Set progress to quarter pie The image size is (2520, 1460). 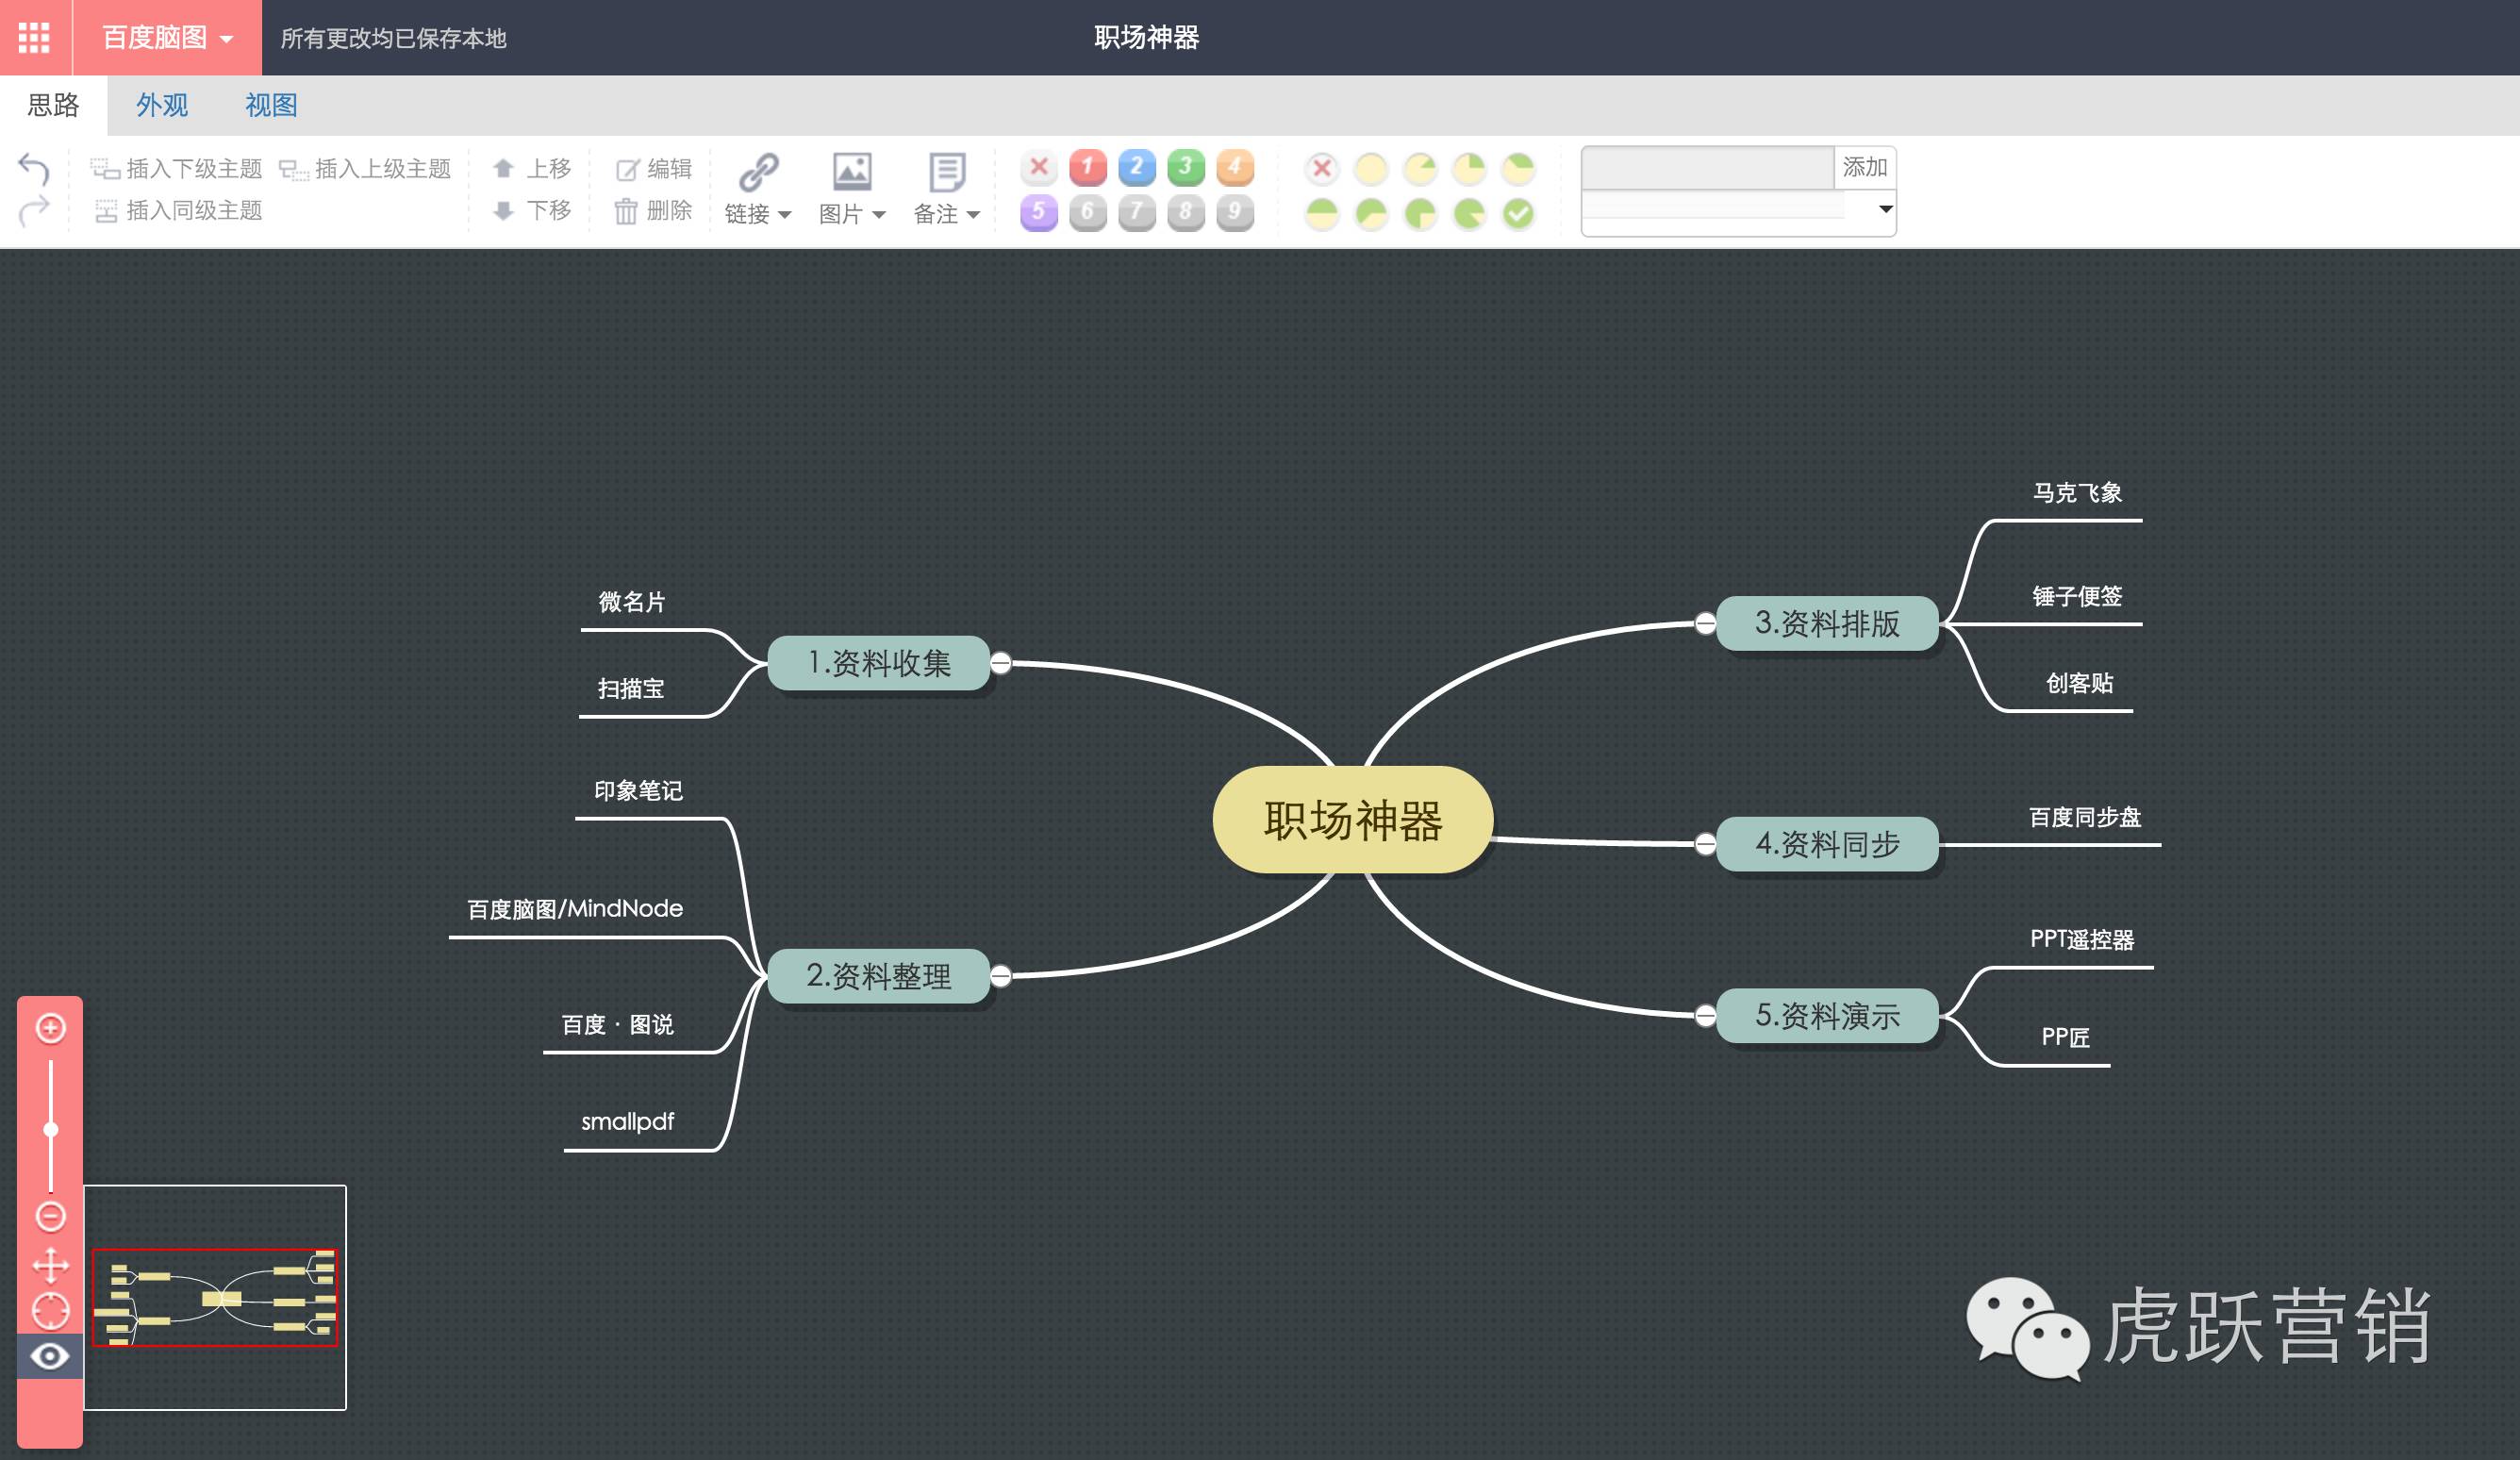[x=1469, y=168]
